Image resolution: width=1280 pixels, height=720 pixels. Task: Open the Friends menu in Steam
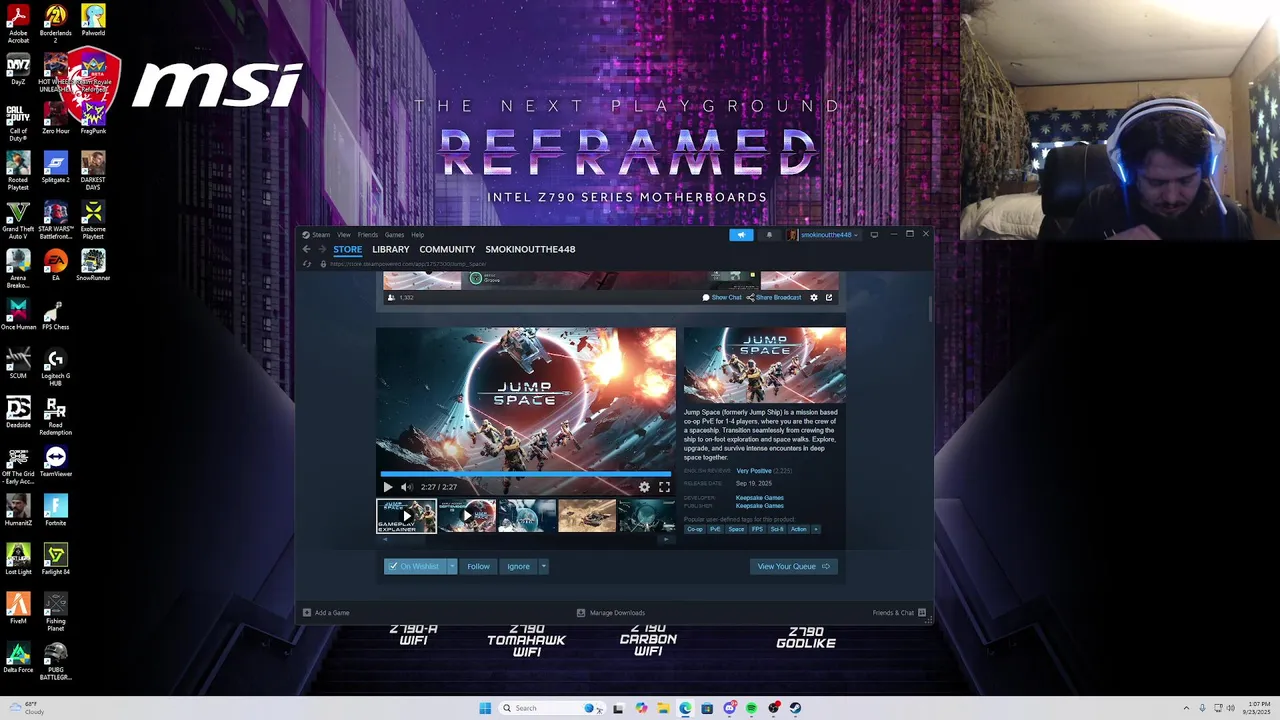pos(368,235)
